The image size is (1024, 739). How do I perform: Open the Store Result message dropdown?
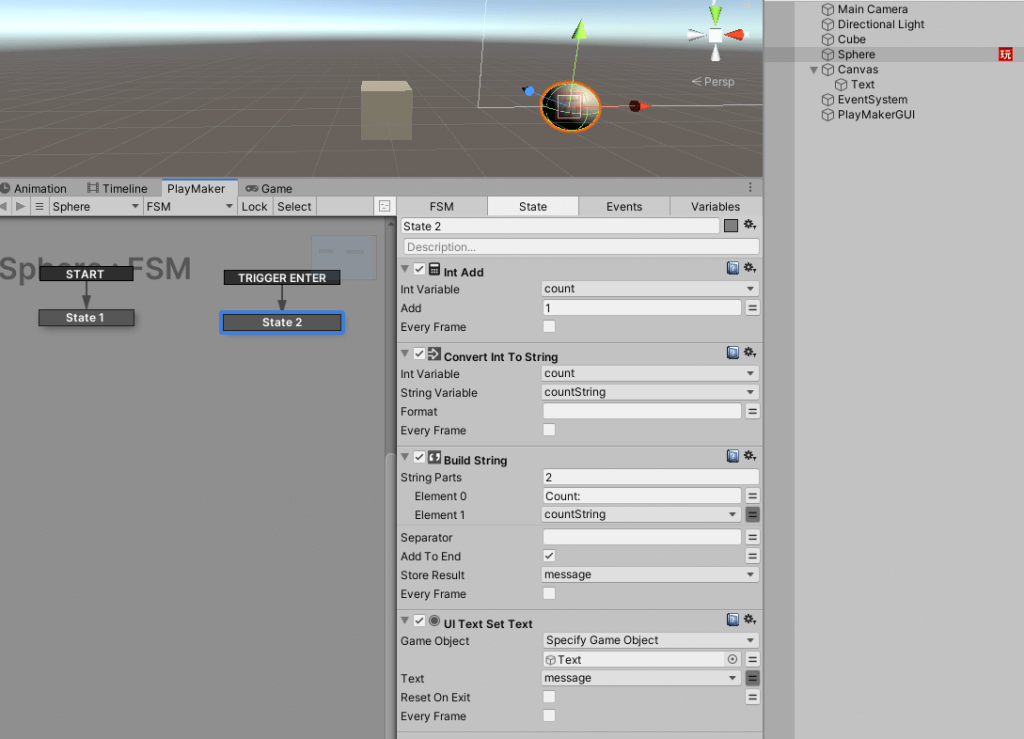(650, 575)
